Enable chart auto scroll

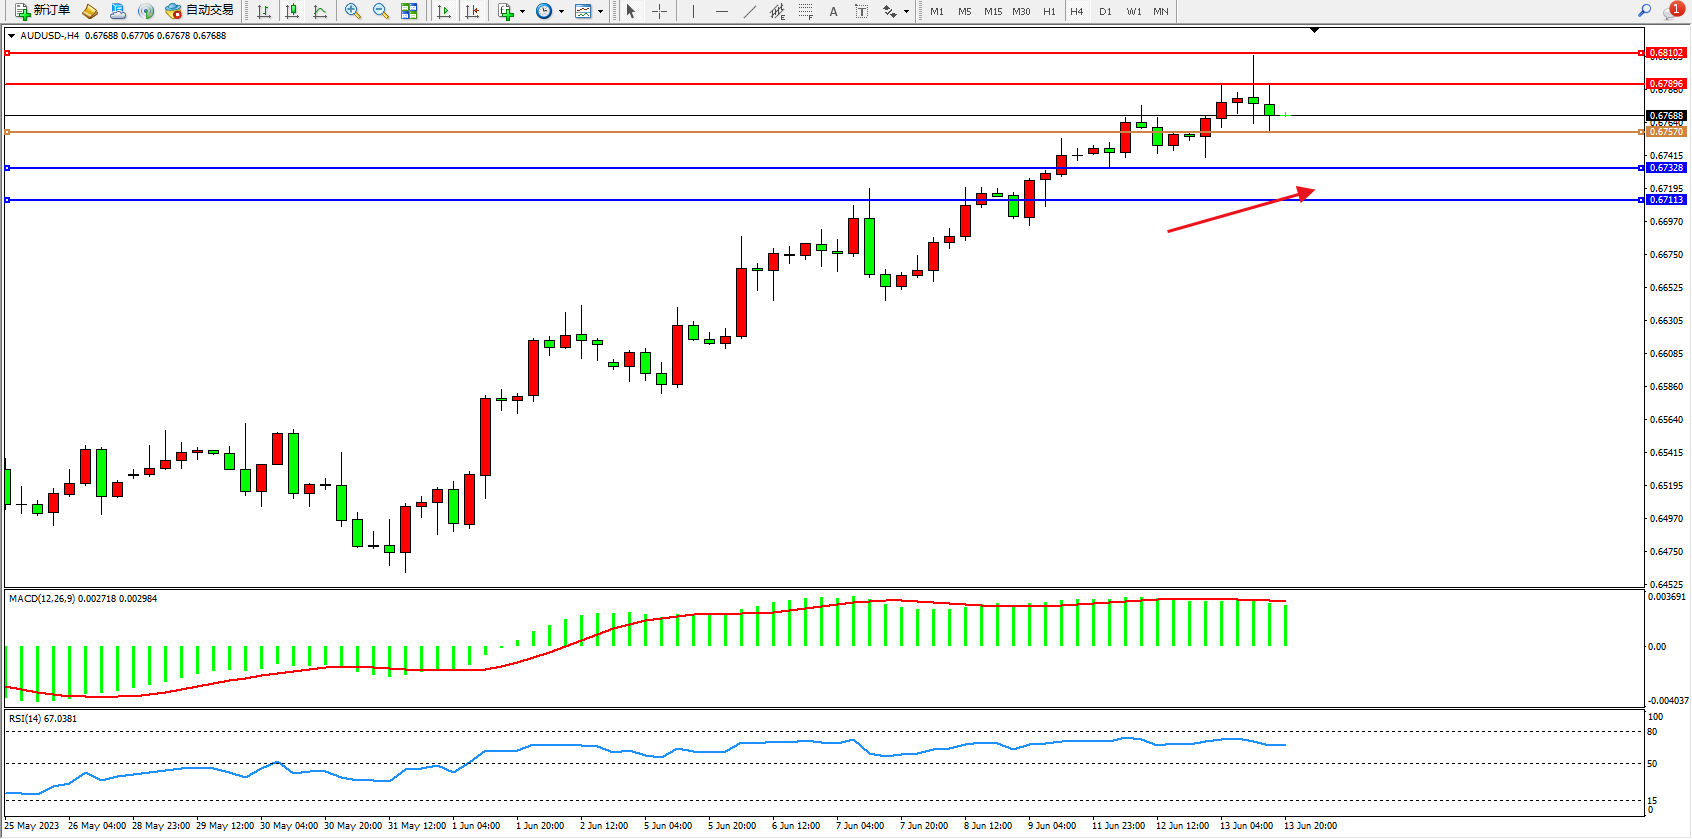tap(444, 11)
